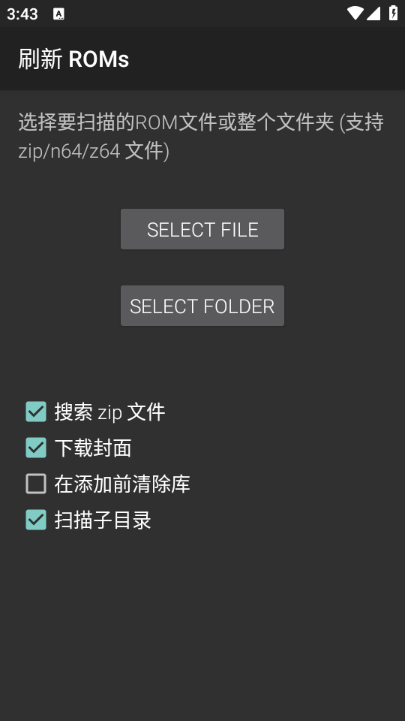Tap the Wi-Fi icon in status bar
Viewport: 405px width, 721px height.
pyautogui.click(x=355, y=13)
